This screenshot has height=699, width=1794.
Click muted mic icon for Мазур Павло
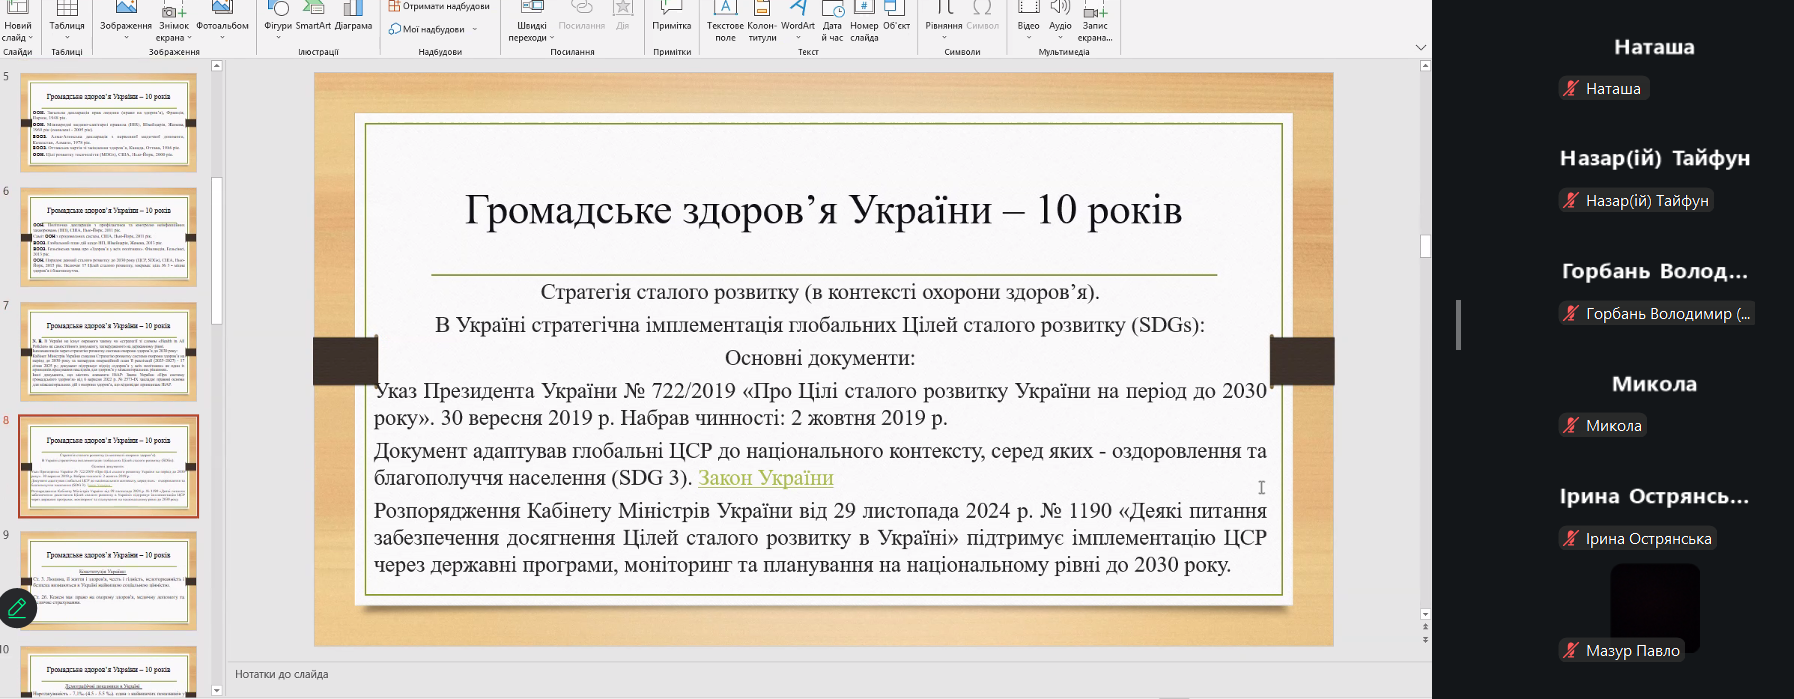1572,651
